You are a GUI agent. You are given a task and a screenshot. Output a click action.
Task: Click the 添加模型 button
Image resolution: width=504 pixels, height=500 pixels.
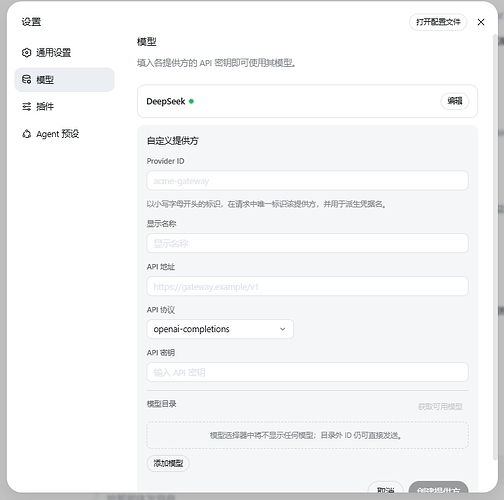pos(168,463)
